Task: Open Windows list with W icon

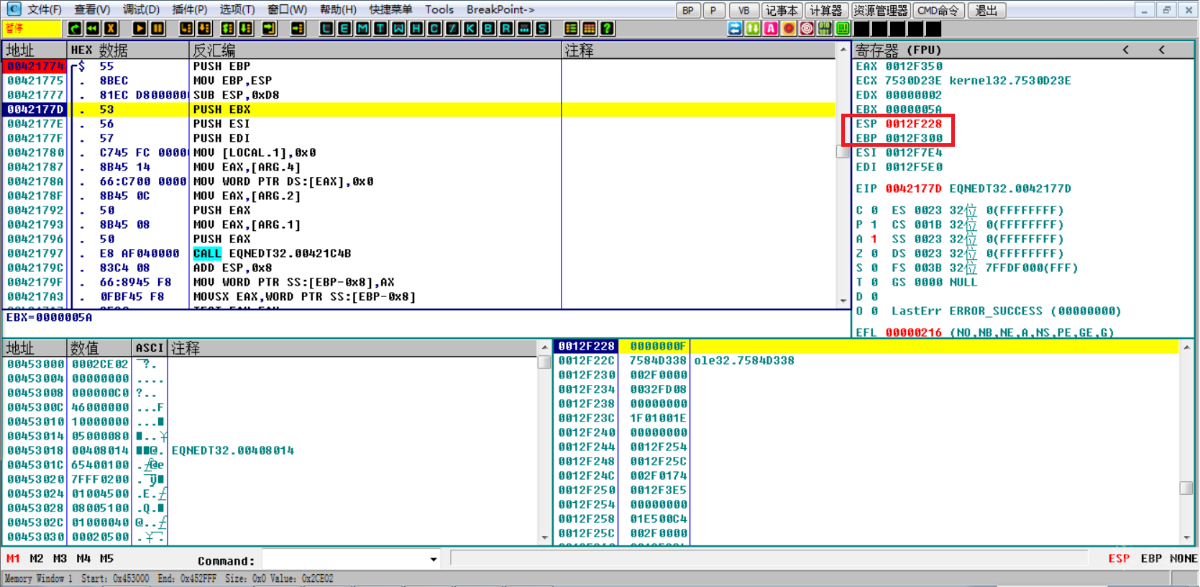Action: 398,28
